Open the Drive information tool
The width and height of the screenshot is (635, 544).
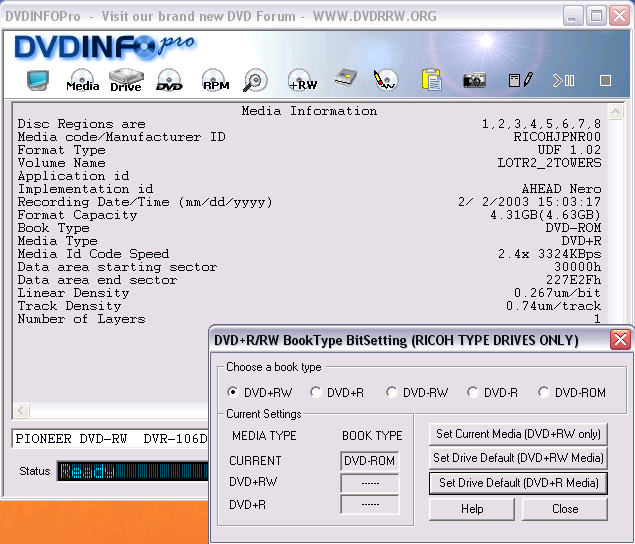point(126,80)
